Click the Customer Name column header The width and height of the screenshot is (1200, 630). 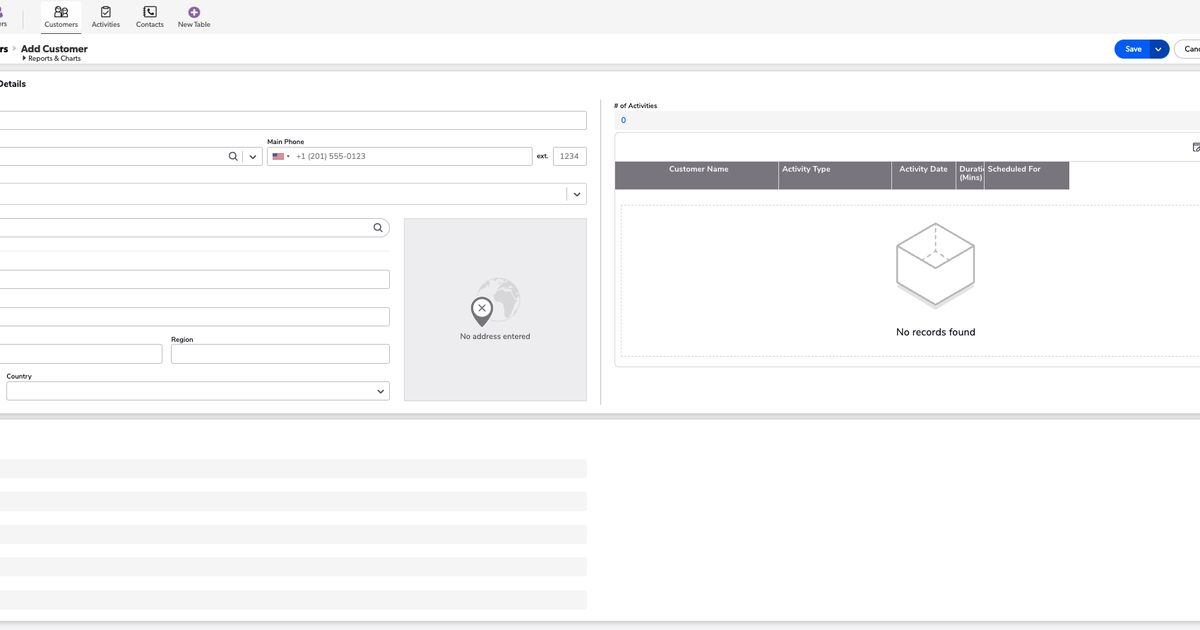pos(698,175)
